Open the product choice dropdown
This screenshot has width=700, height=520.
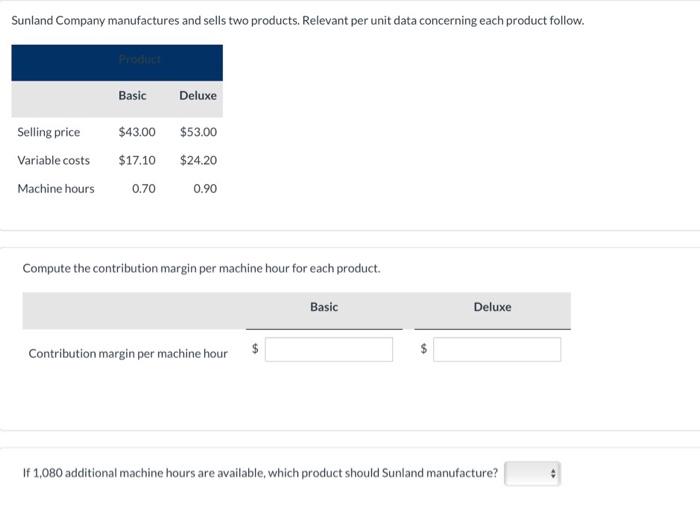(534, 473)
